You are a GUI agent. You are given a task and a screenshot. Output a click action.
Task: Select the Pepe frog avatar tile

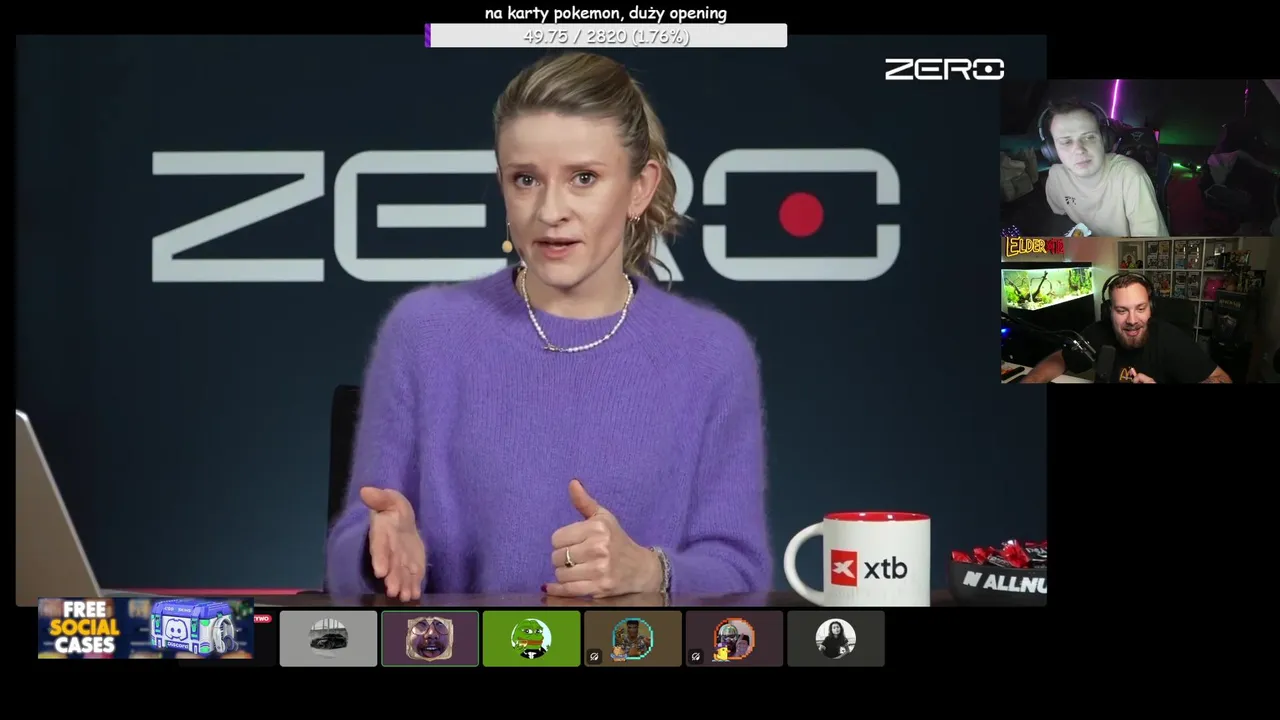pyautogui.click(x=531, y=638)
